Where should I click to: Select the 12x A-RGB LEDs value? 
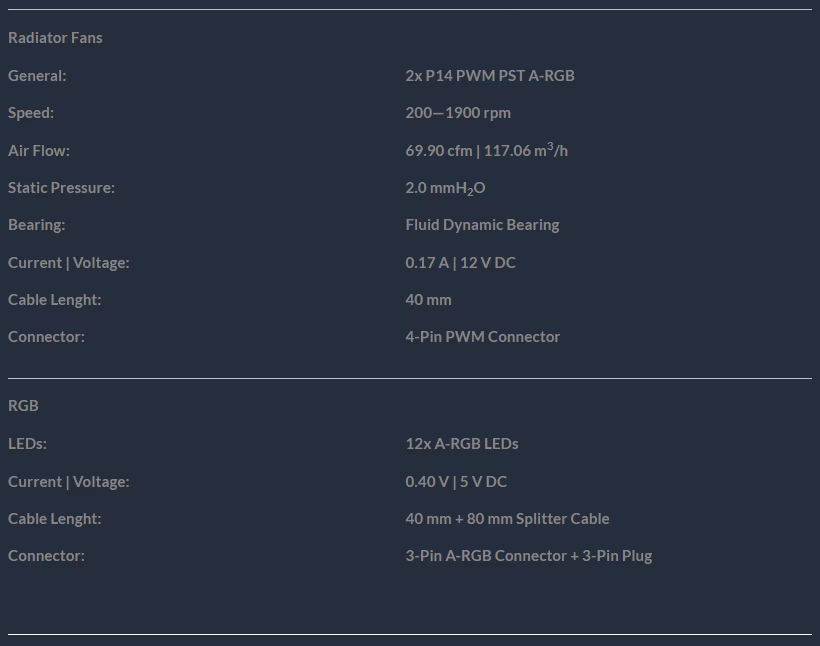[462, 444]
